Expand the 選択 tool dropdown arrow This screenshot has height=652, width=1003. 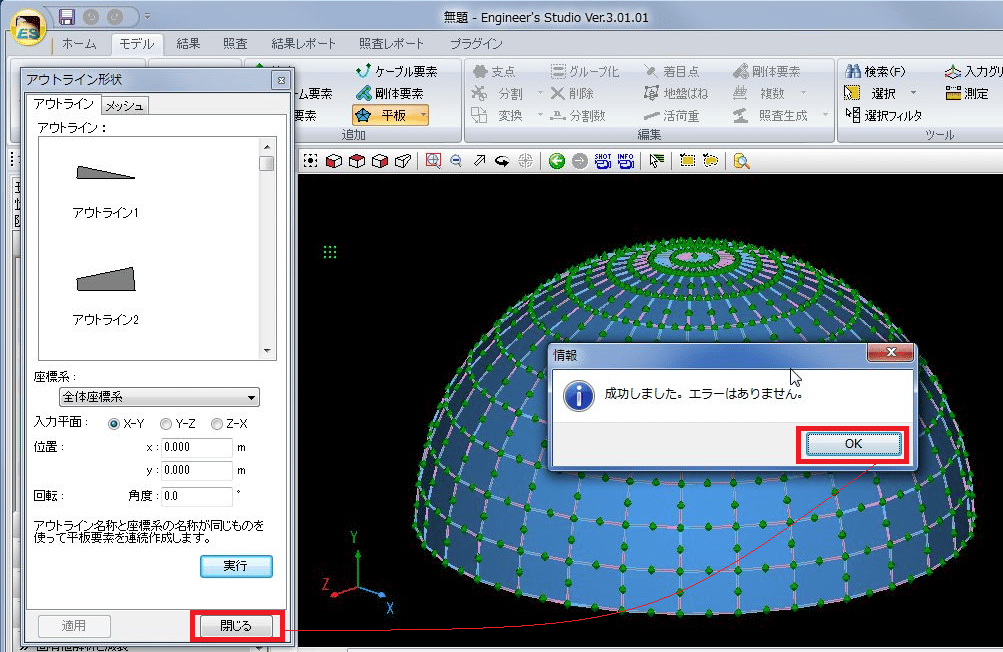tap(912, 94)
